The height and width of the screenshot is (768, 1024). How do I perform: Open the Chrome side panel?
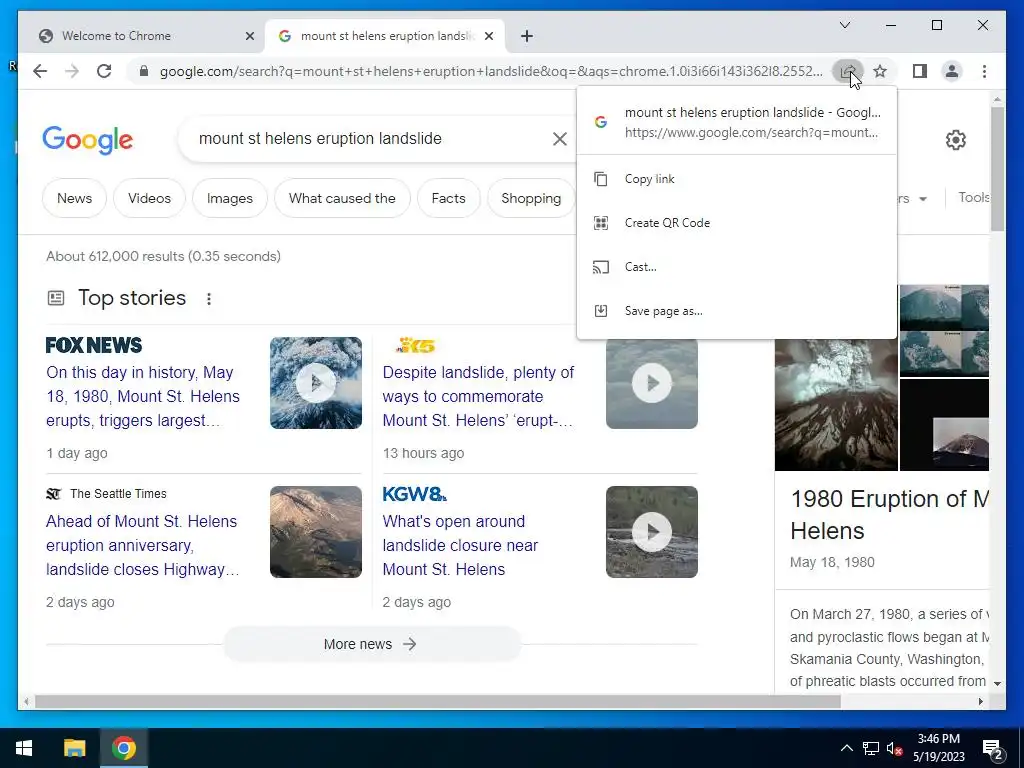(x=920, y=71)
